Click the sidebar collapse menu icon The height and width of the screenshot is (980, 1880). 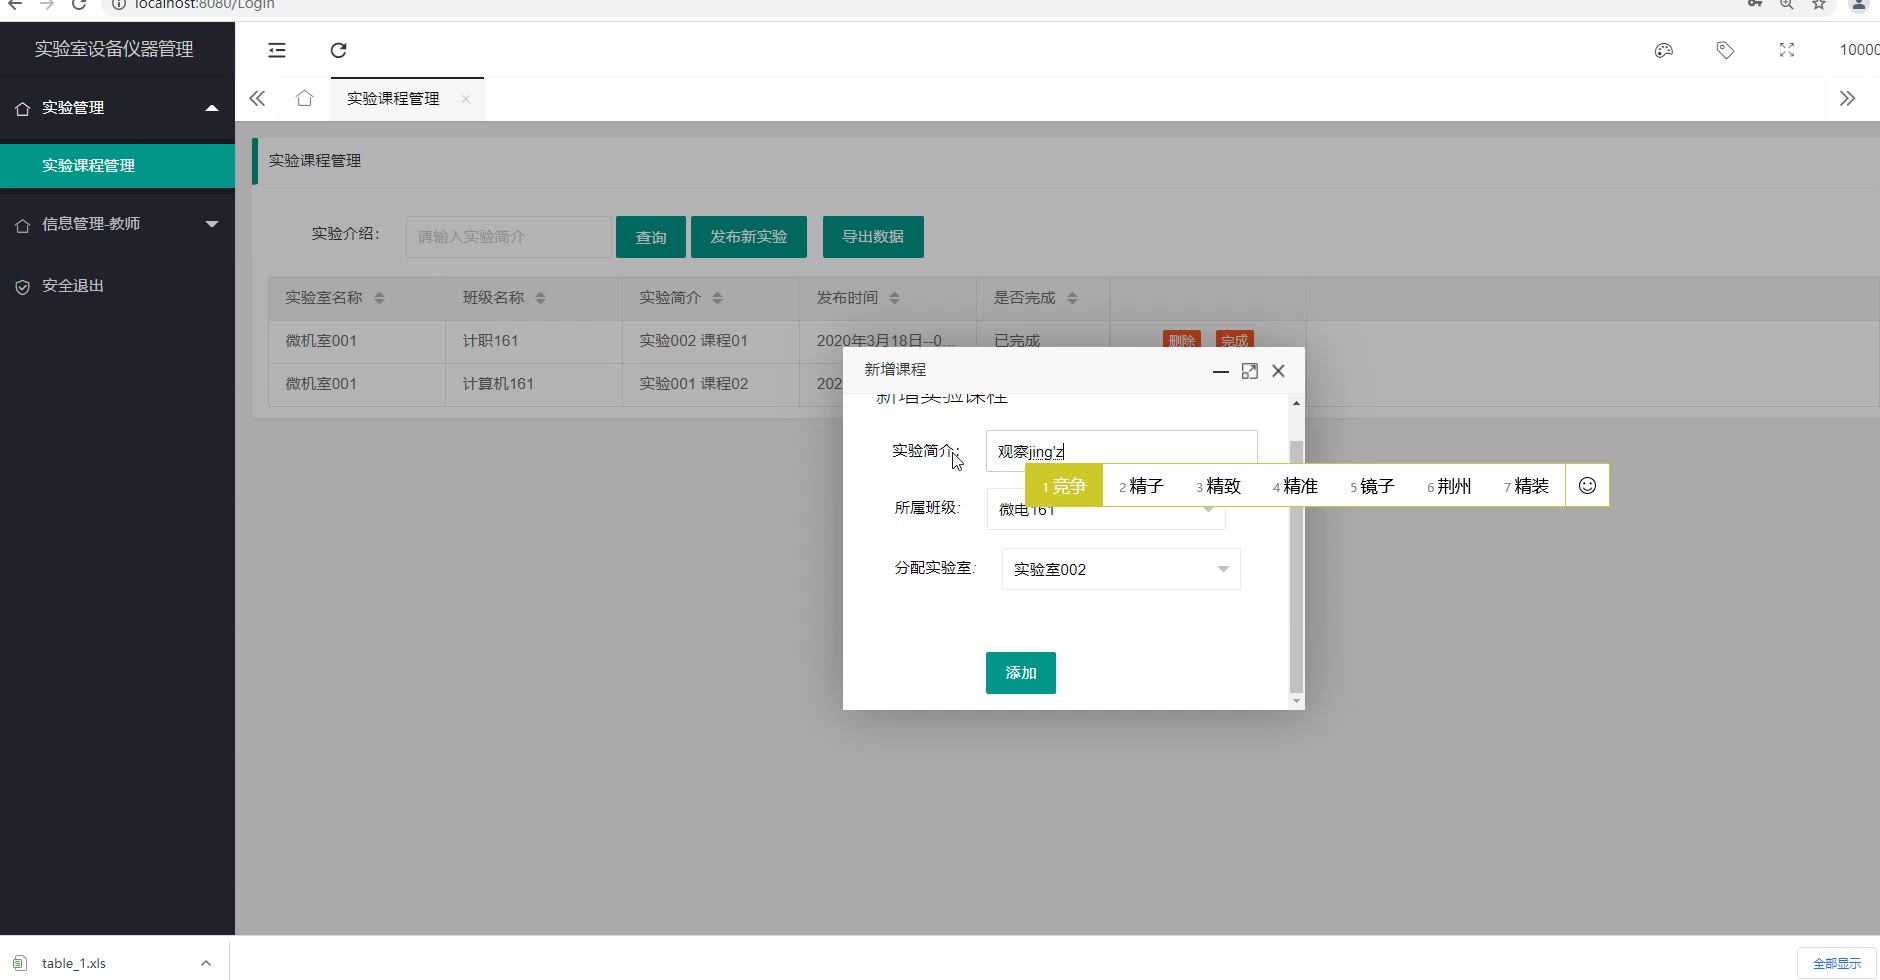pos(277,50)
